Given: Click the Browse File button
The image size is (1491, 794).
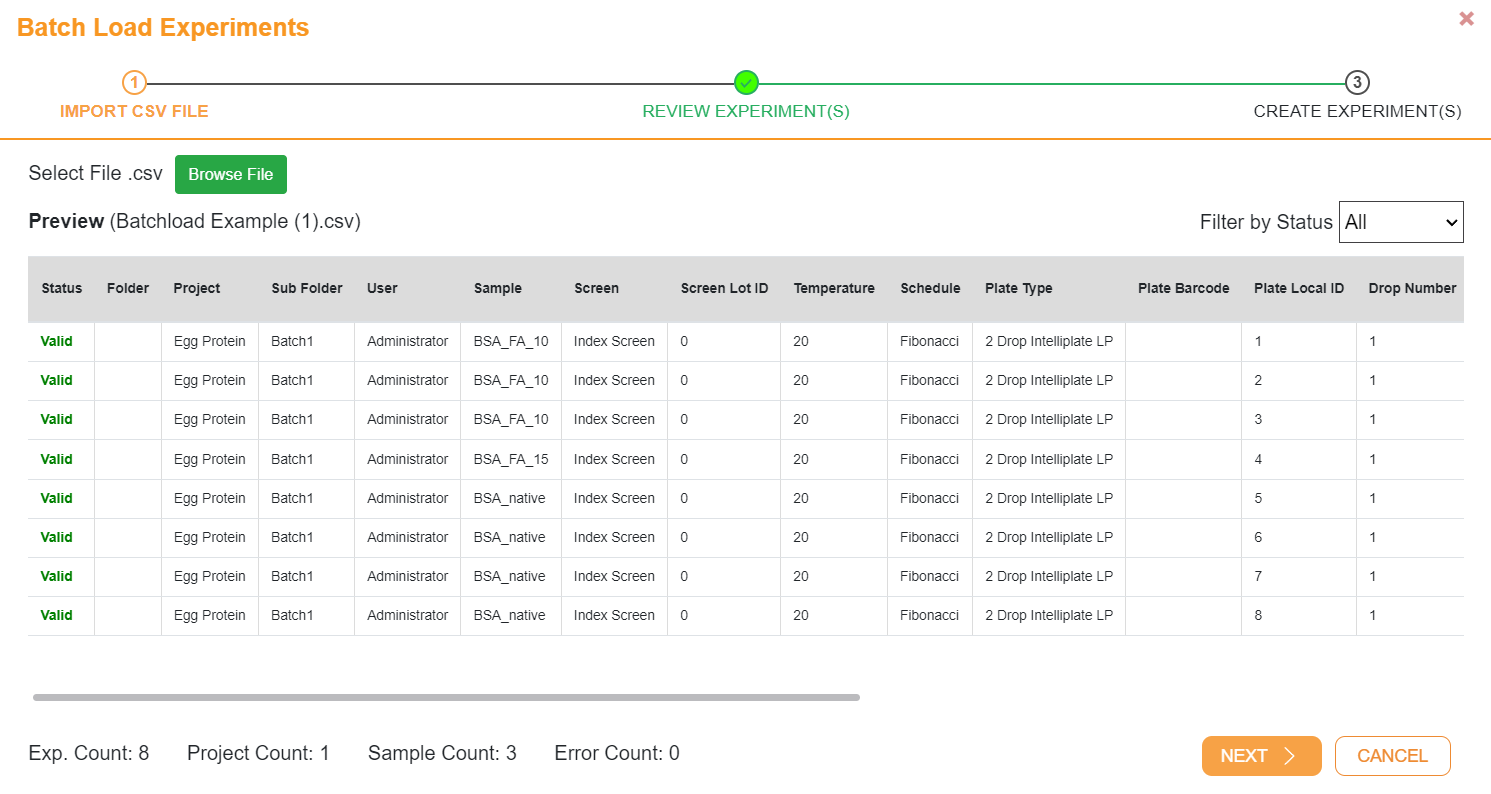Looking at the screenshot, I should click(x=230, y=174).
